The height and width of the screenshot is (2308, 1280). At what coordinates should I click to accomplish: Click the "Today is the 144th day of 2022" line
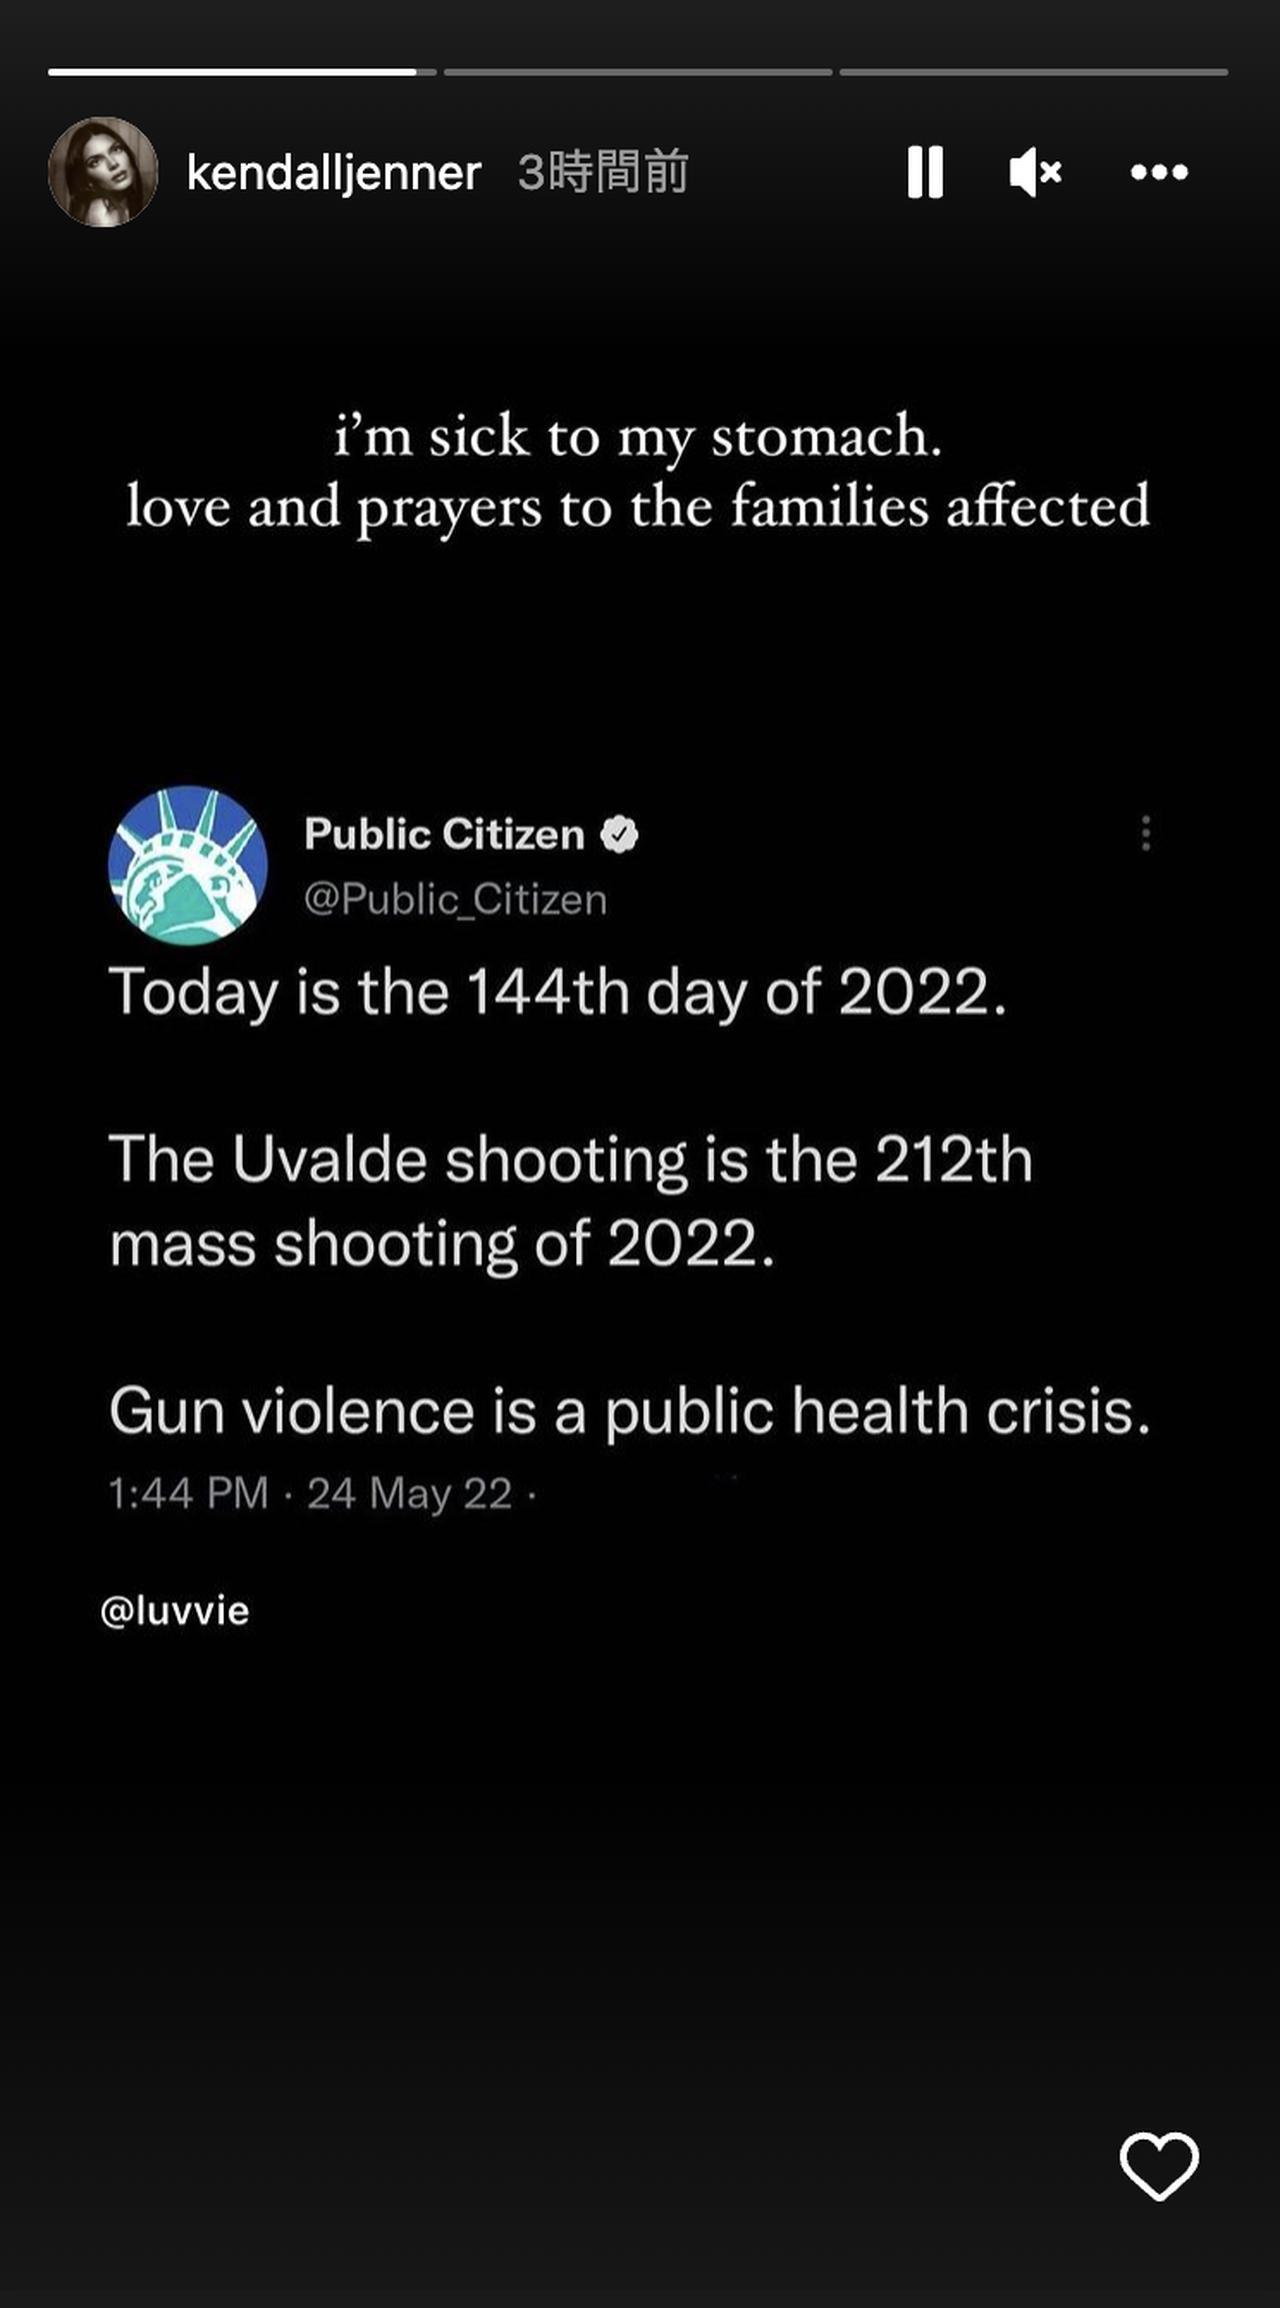click(x=557, y=992)
